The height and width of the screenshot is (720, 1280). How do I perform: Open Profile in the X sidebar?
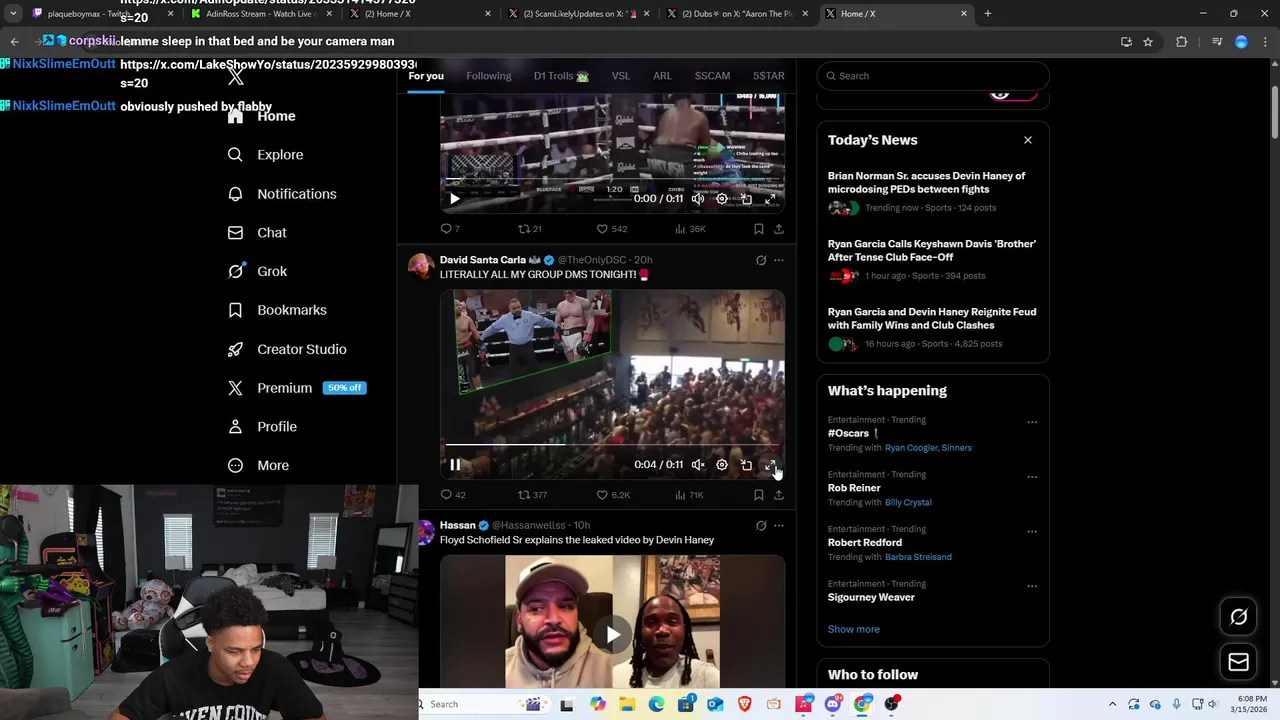(x=262, y=427)
